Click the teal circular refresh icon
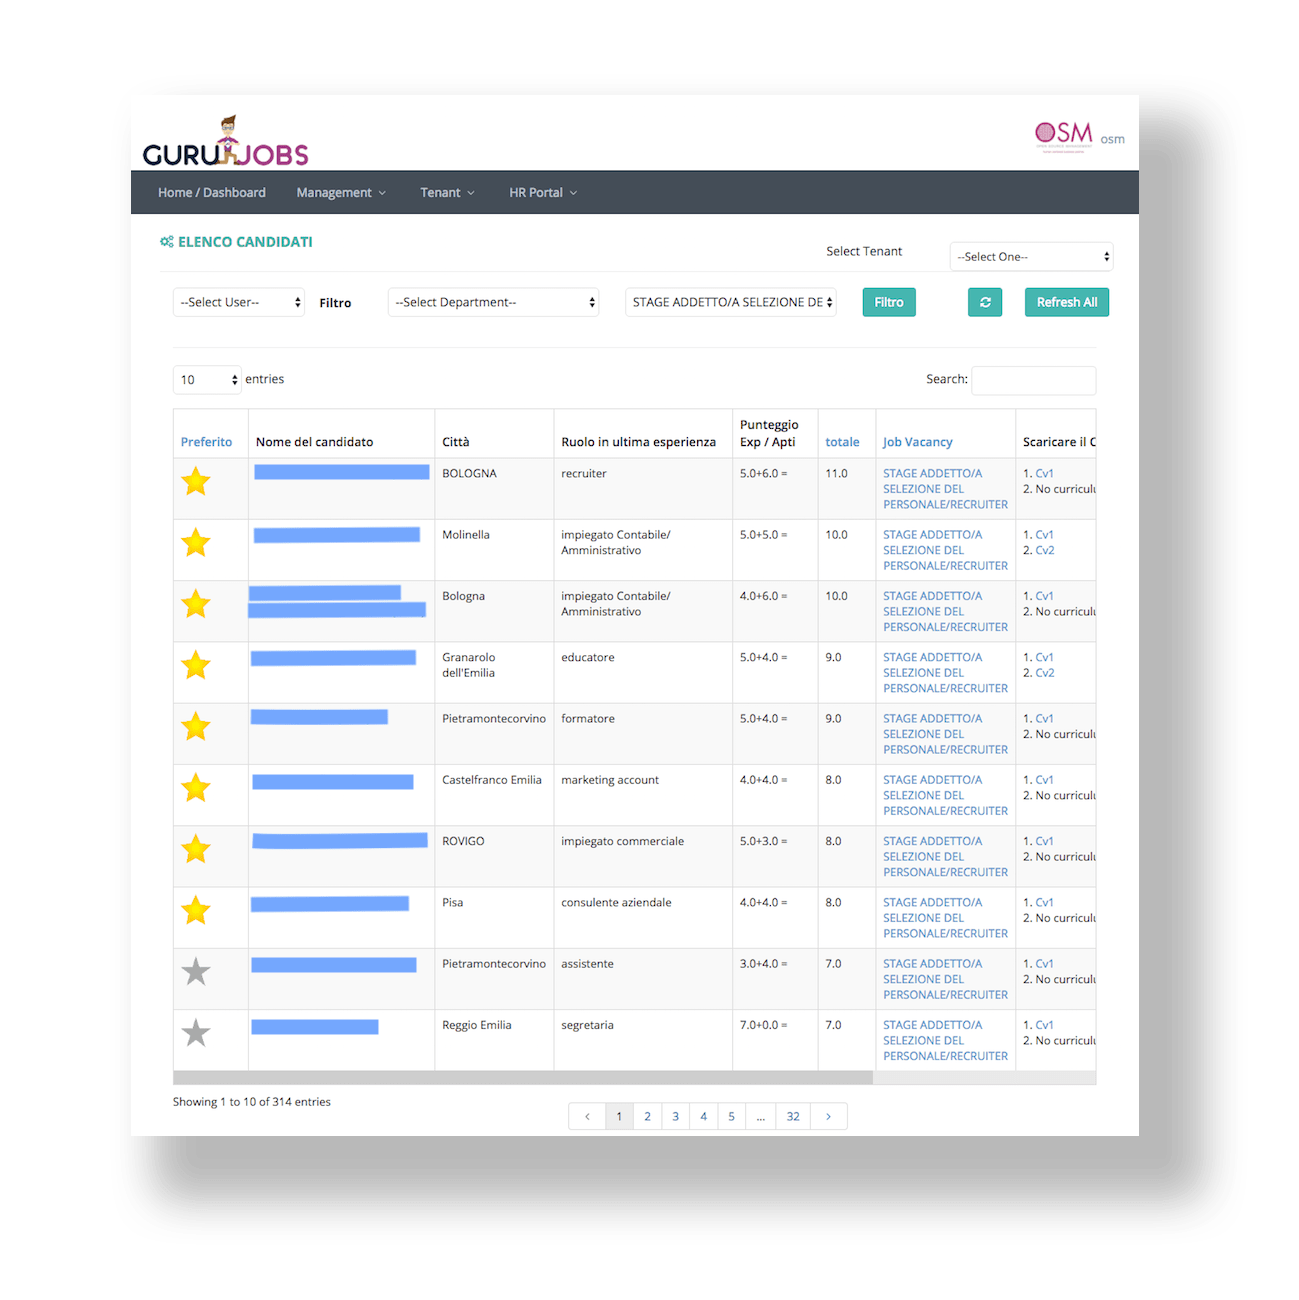1299x1300 pixels. (985, 301)
